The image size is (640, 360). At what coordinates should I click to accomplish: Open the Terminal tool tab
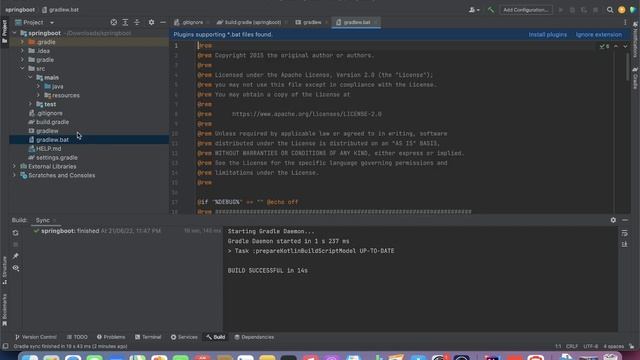[x=148, y=337]
